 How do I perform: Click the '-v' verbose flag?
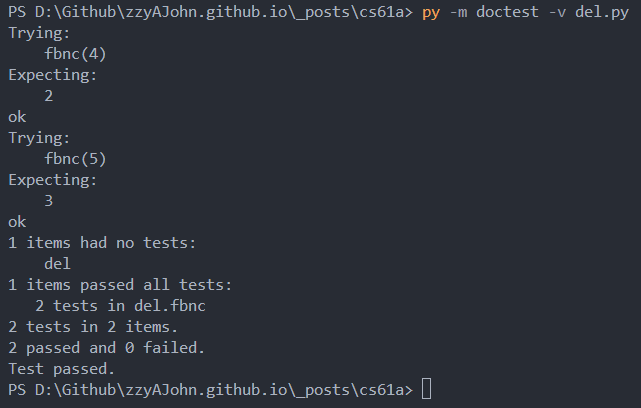[x=557, y=12]
